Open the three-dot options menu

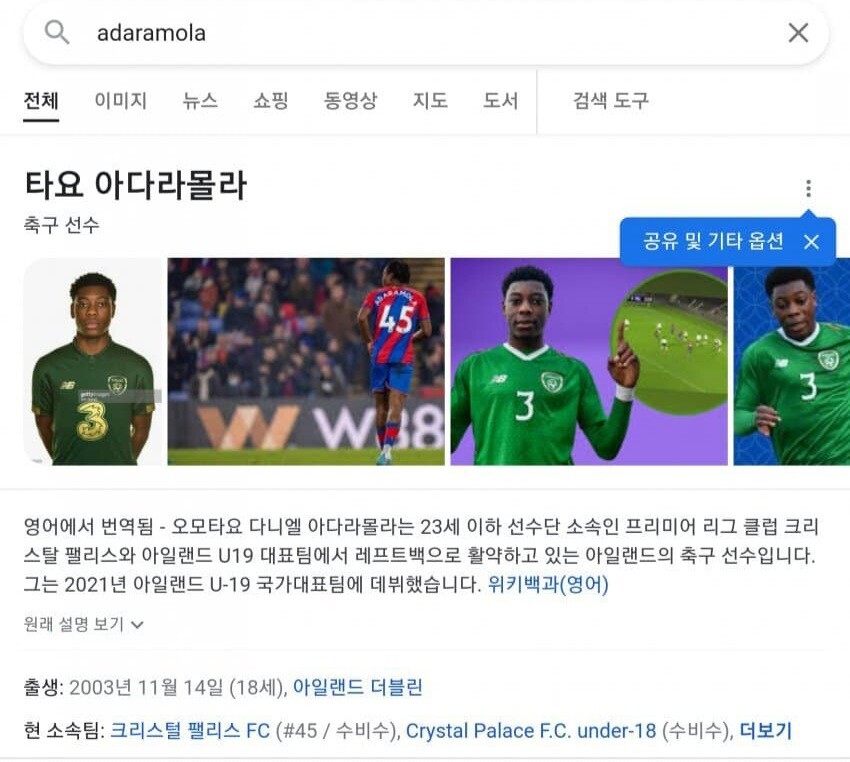point(808,188)
